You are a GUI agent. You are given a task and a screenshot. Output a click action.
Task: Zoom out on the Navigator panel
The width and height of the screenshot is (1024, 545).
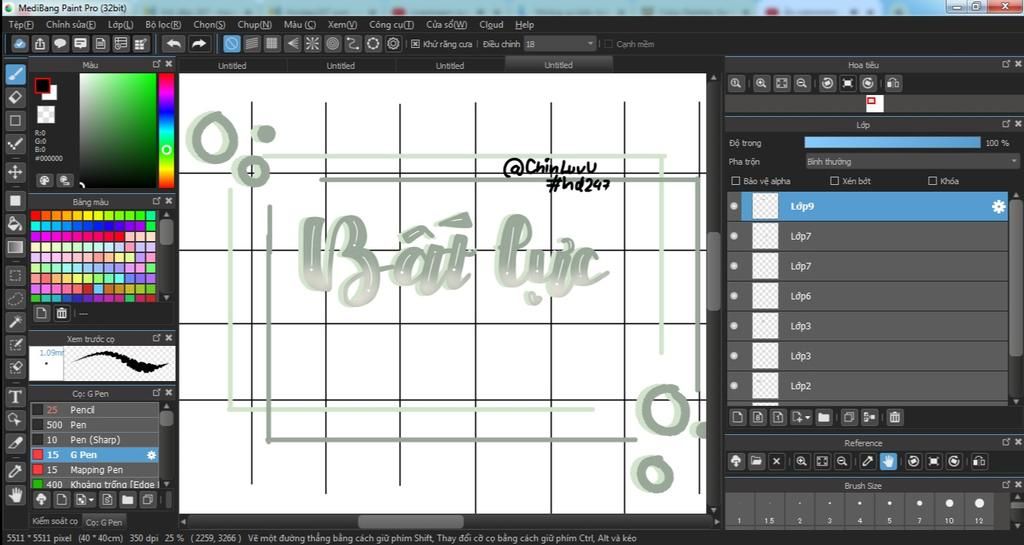801,83
